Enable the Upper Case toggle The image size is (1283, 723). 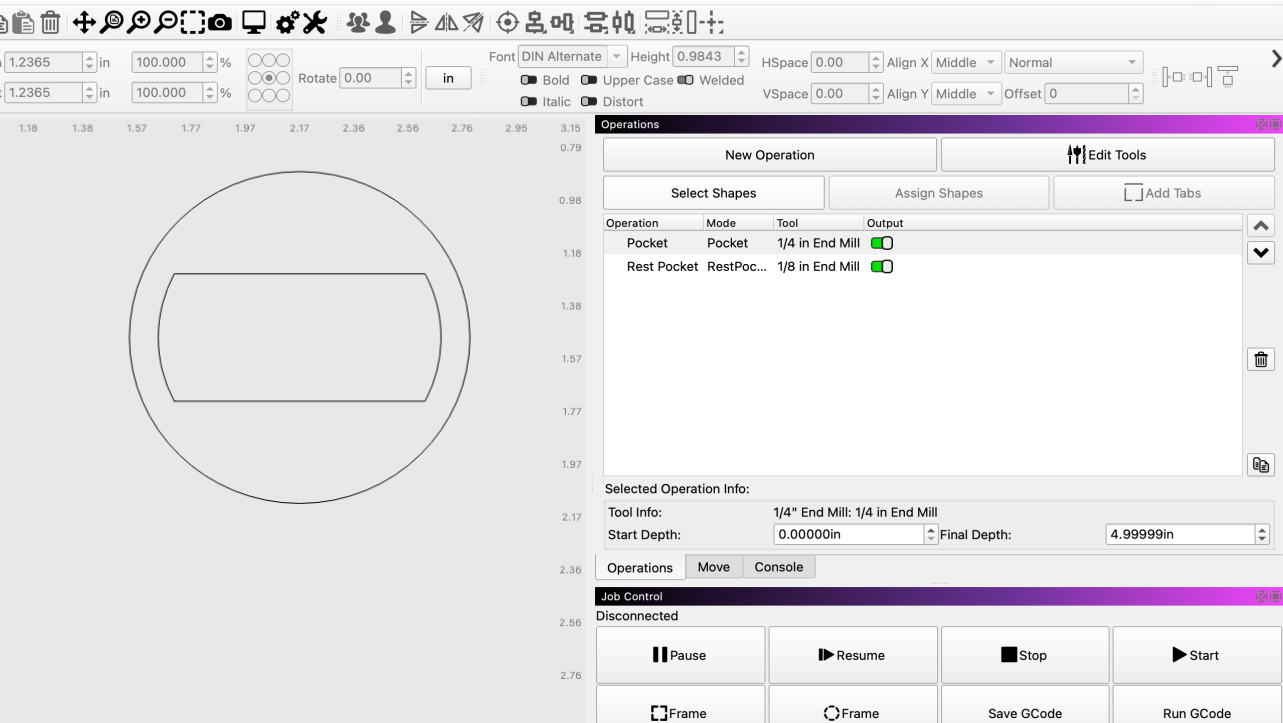[x=589, y=80]
